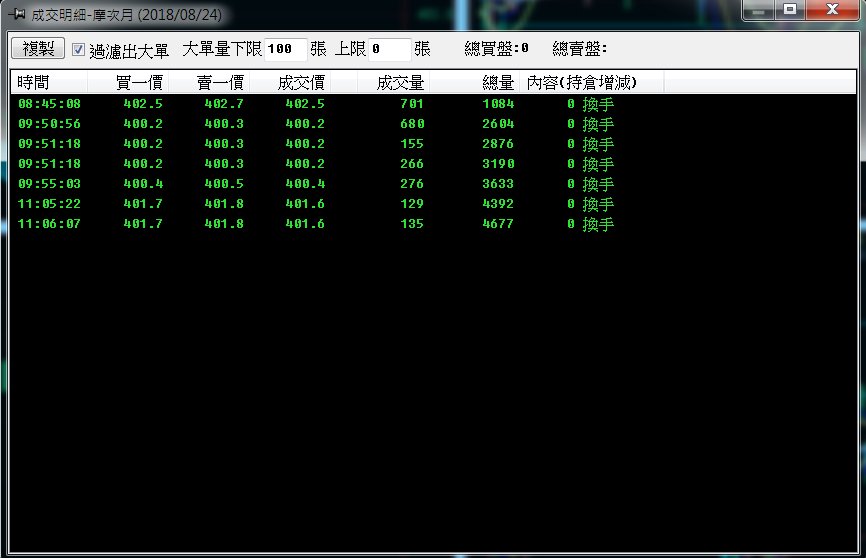866x558 pixels.
Task: Click the volume value 135
Action: point(412,224)
